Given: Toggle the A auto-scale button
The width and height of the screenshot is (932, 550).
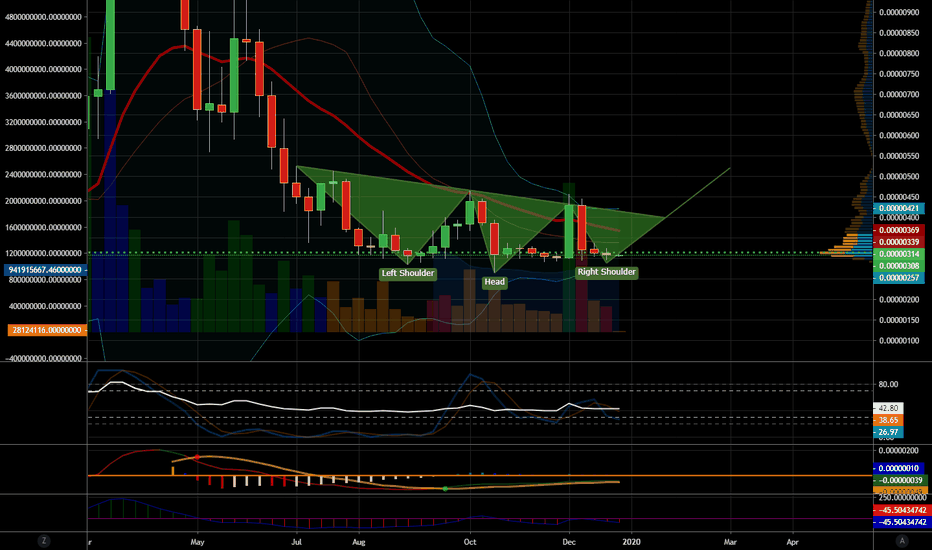Looking at the screenshot, I should pos(902,540).
